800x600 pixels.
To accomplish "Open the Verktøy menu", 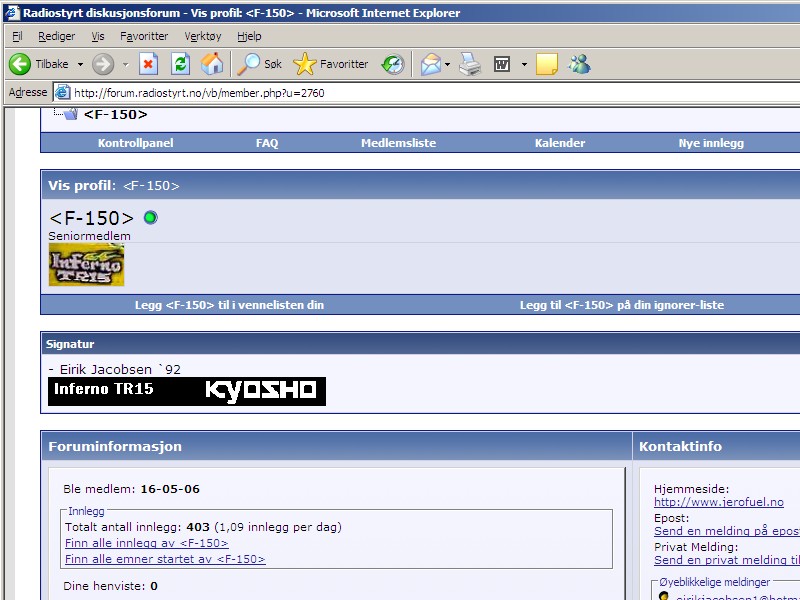I will pyautogui.click(x=203, y=36).
